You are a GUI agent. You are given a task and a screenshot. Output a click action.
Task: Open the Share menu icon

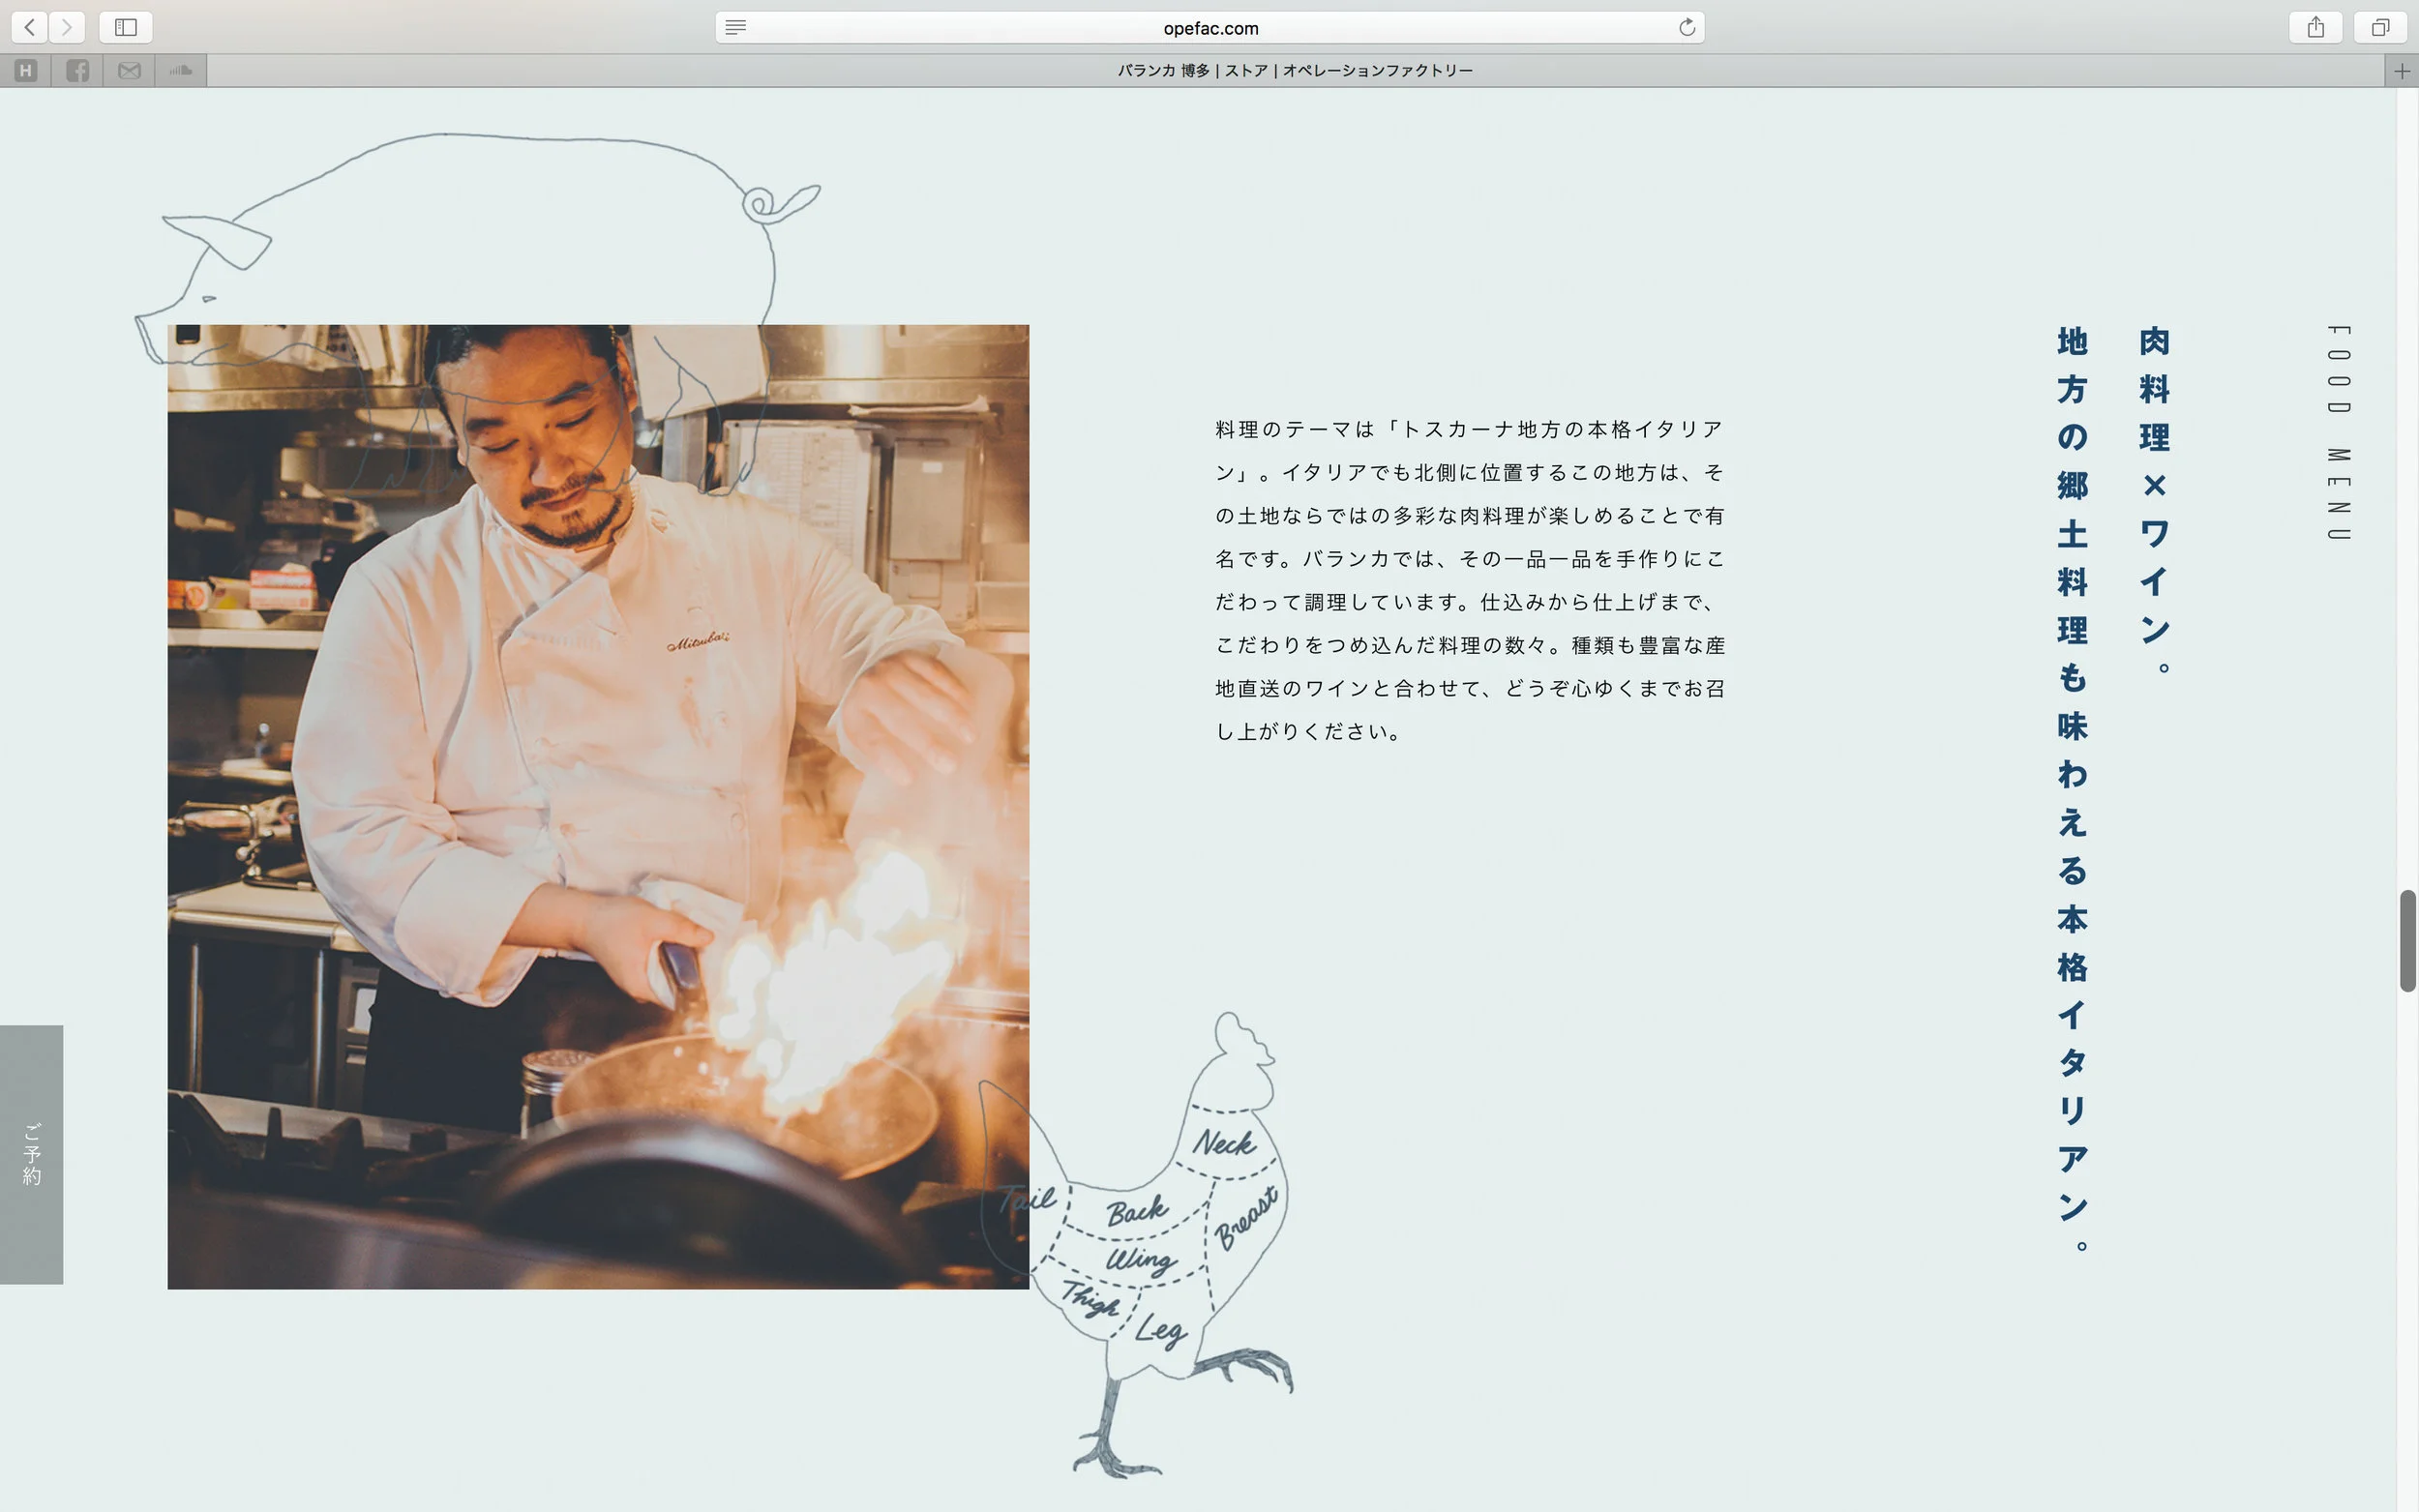point(2316,27)
